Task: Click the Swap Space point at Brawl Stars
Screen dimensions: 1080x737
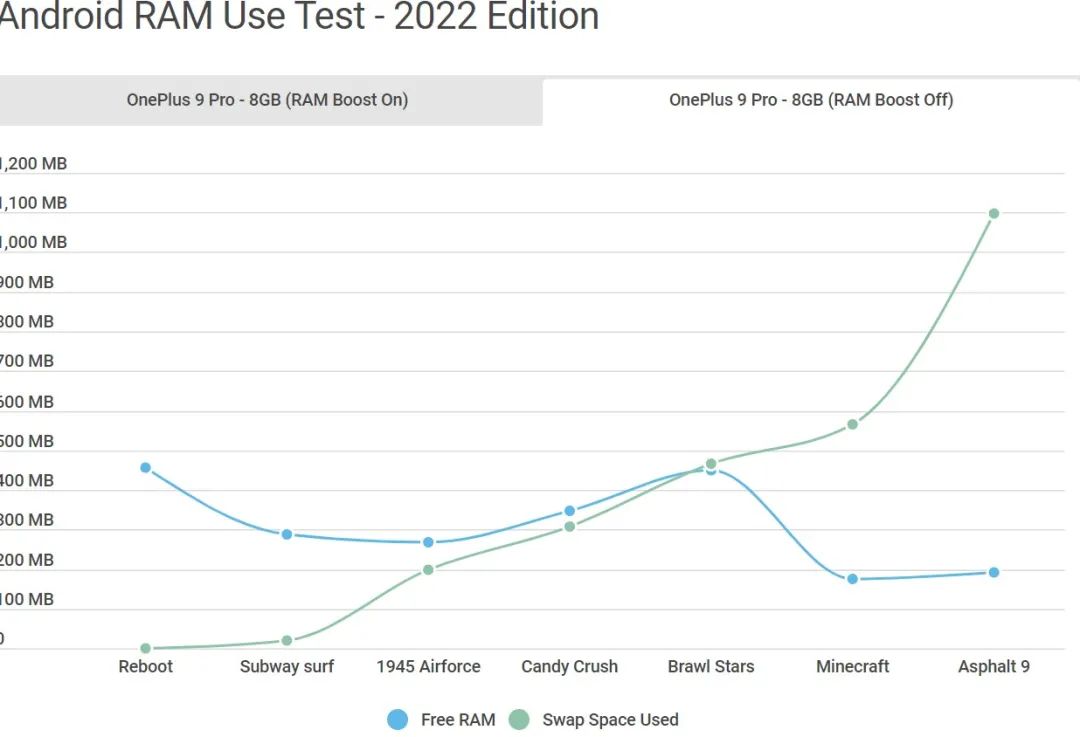Action: 711,464
